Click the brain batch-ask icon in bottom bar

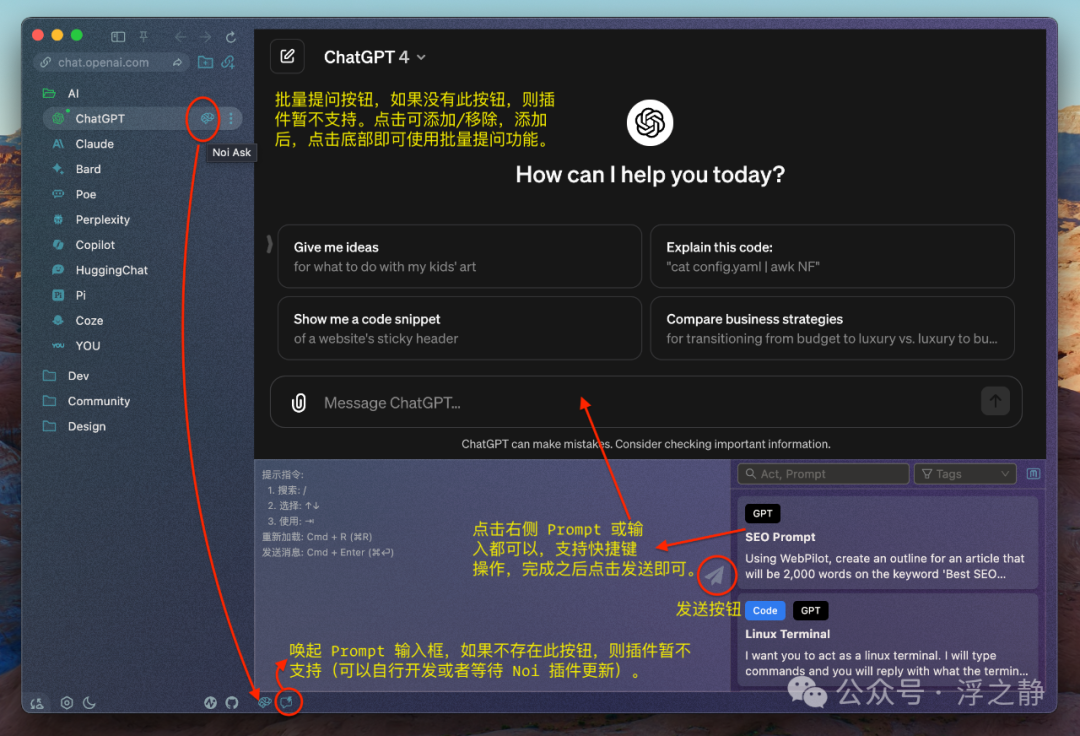click(264, 703)
